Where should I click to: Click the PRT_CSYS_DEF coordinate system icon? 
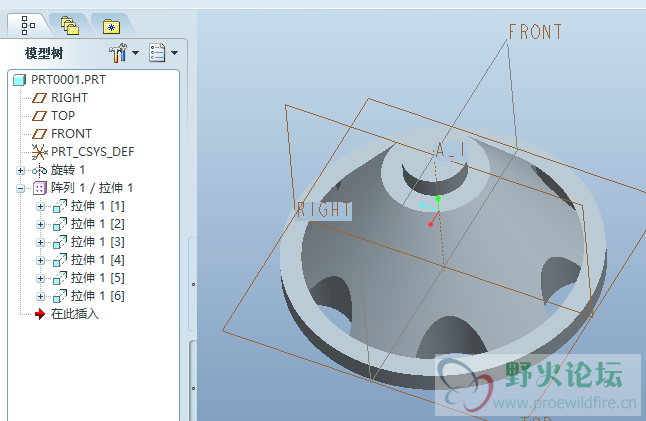point(40,152)
